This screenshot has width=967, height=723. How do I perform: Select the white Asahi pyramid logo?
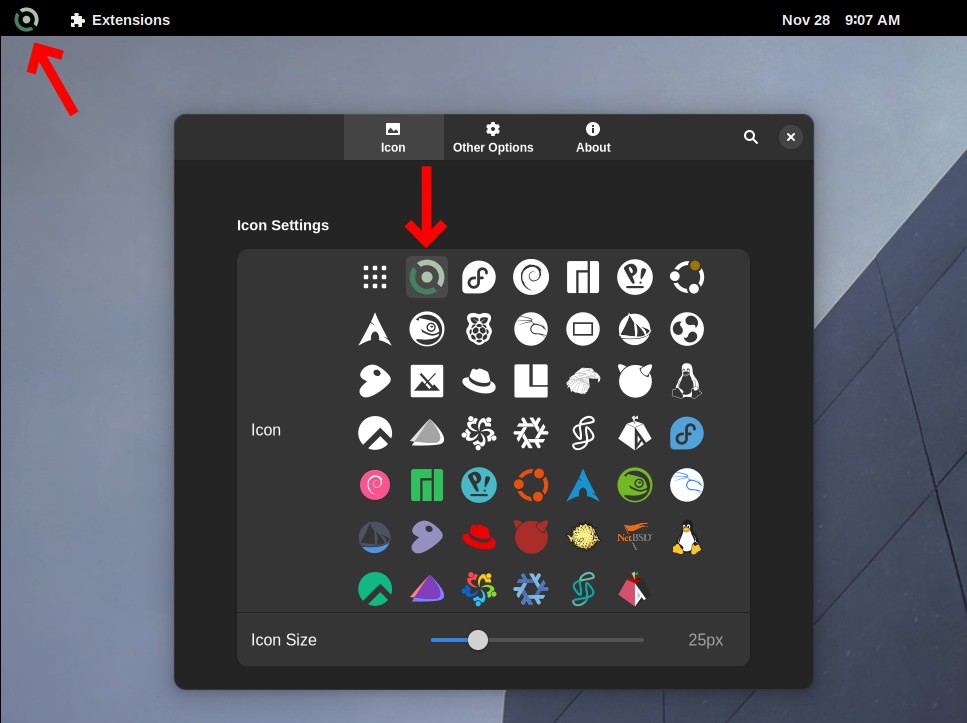pos(635,432)
